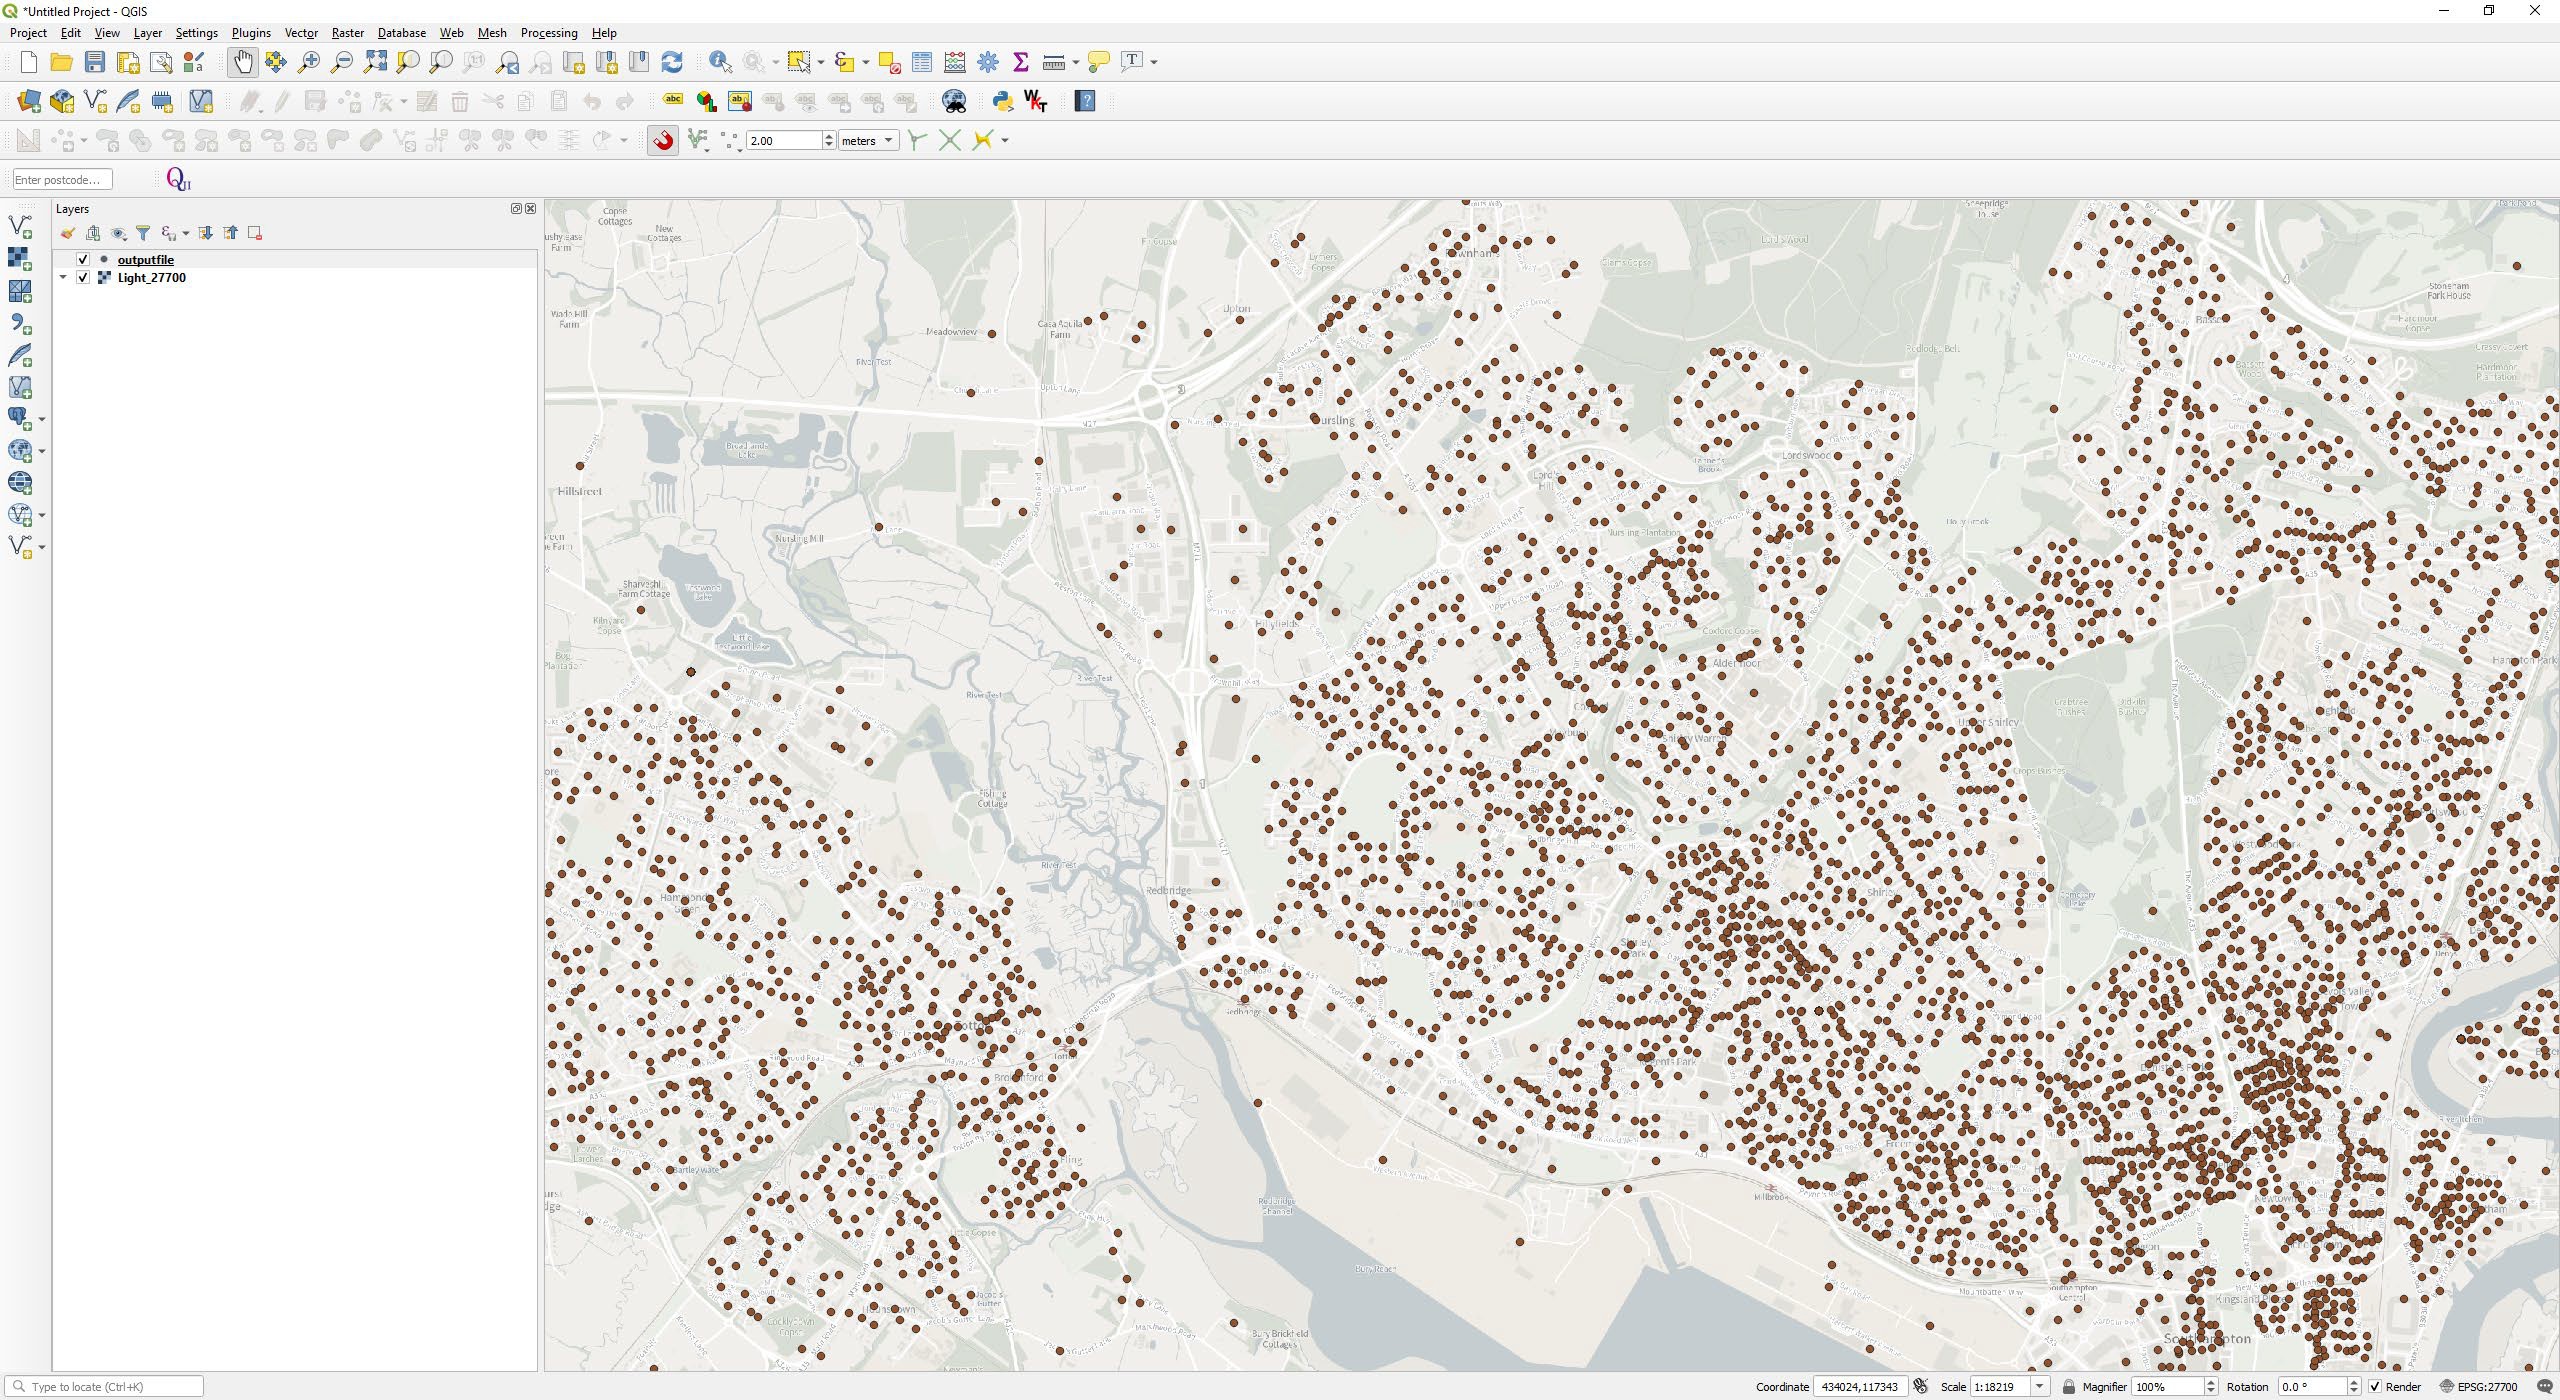Image resolution: width=2560 pixels, height=1400 pixels.
Task: Click the Enter postcode field
Action: [62, 179]
